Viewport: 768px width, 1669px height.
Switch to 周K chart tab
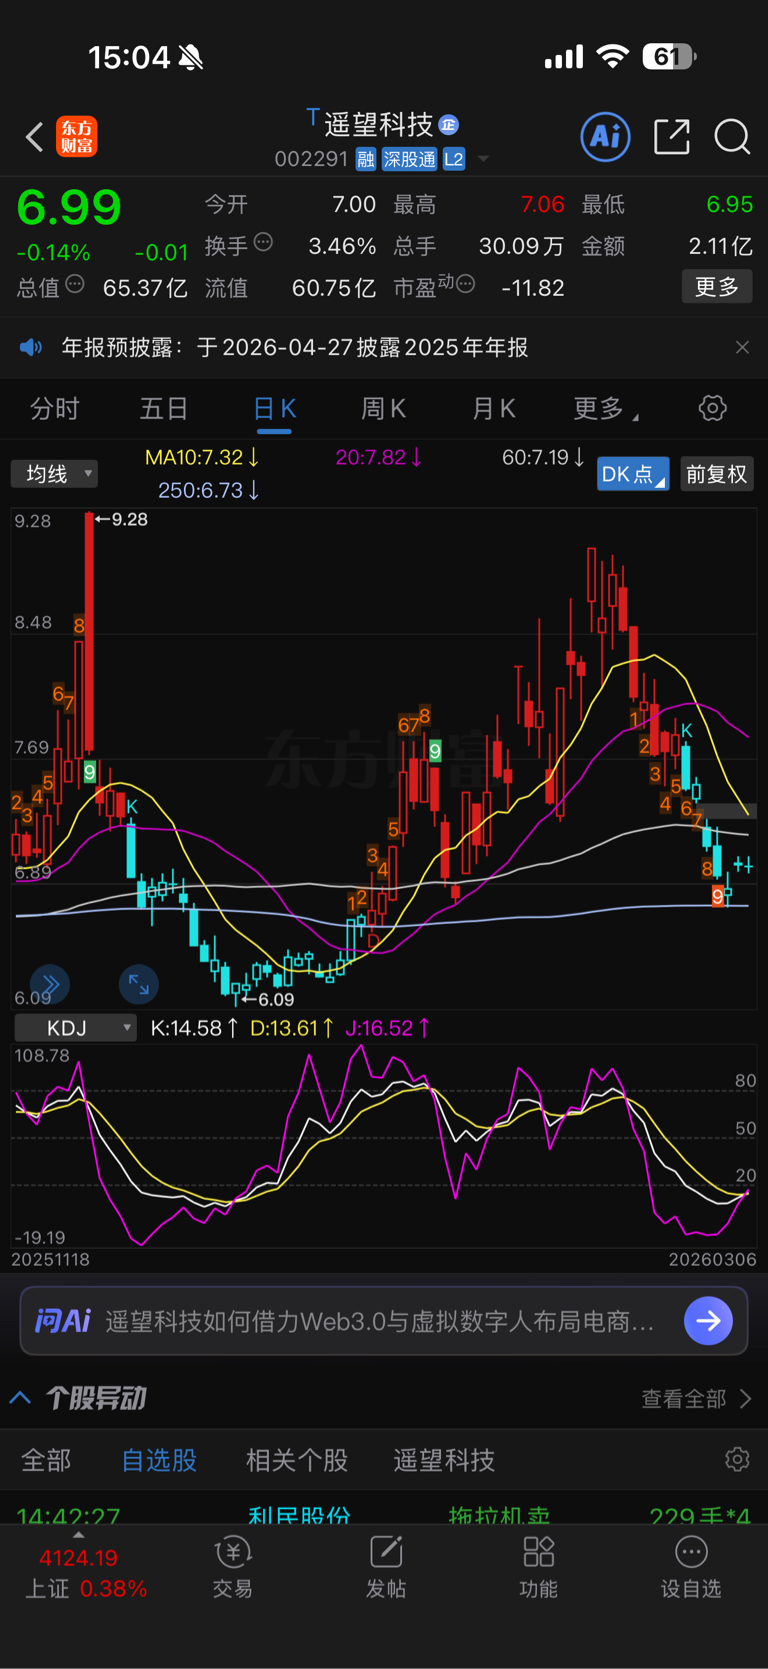pos(383,408)
